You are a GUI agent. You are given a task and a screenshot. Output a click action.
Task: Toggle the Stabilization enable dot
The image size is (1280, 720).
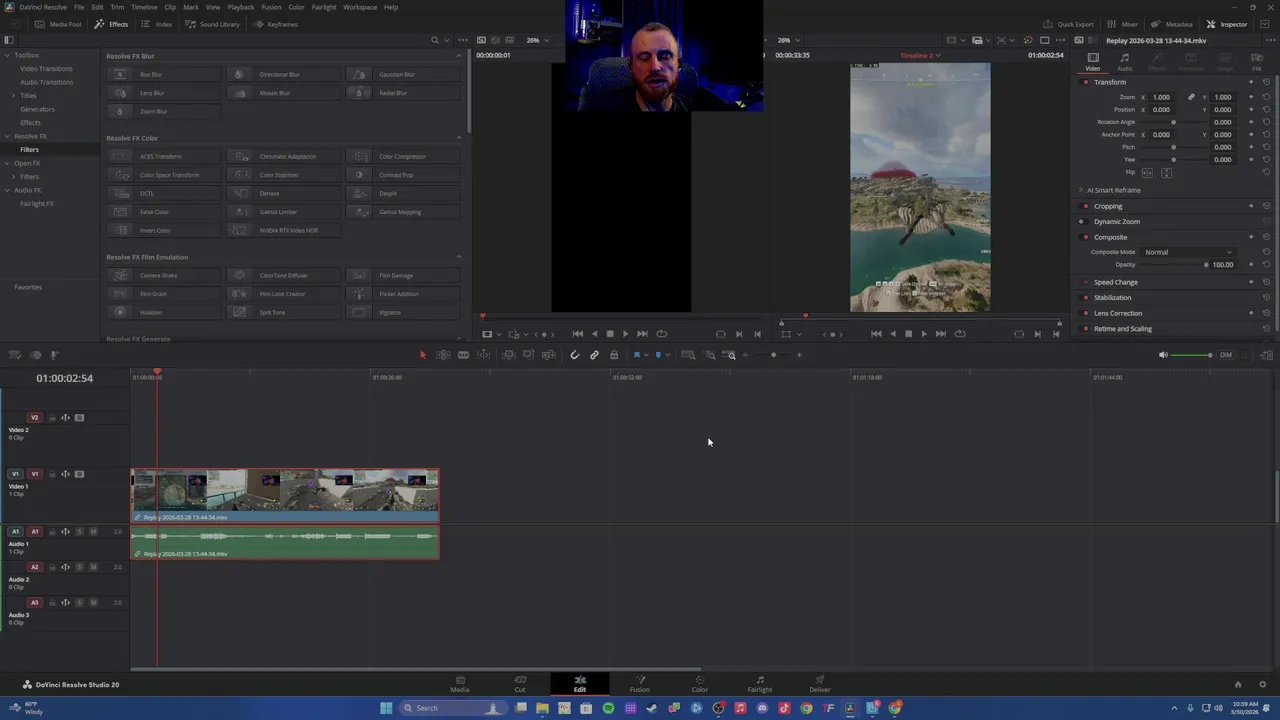[x=1086, y=297]
